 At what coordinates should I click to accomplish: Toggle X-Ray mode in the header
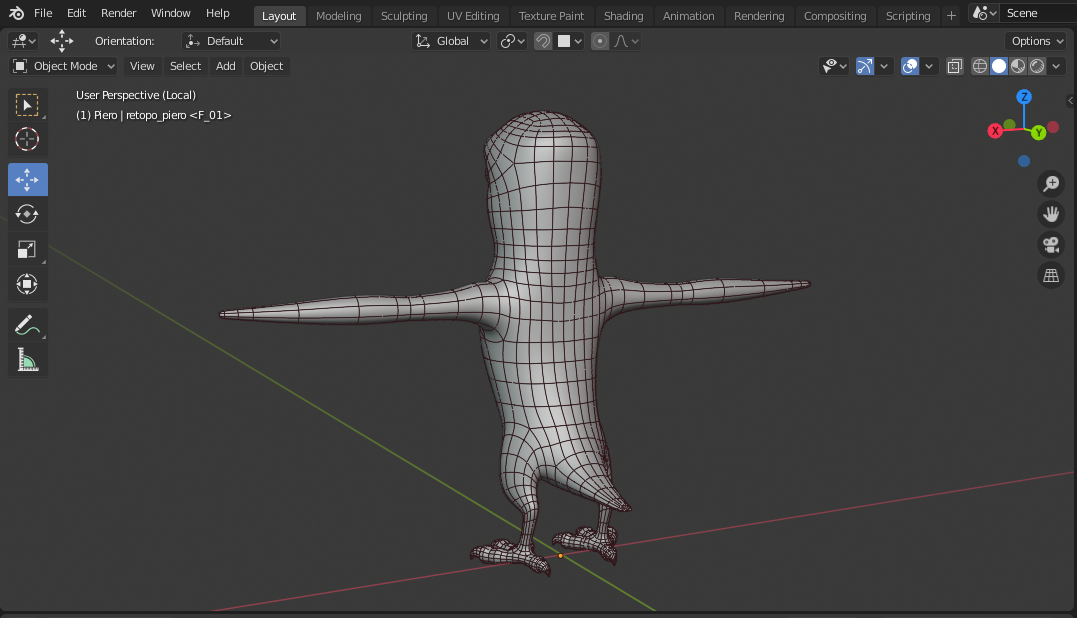[955, 66]
